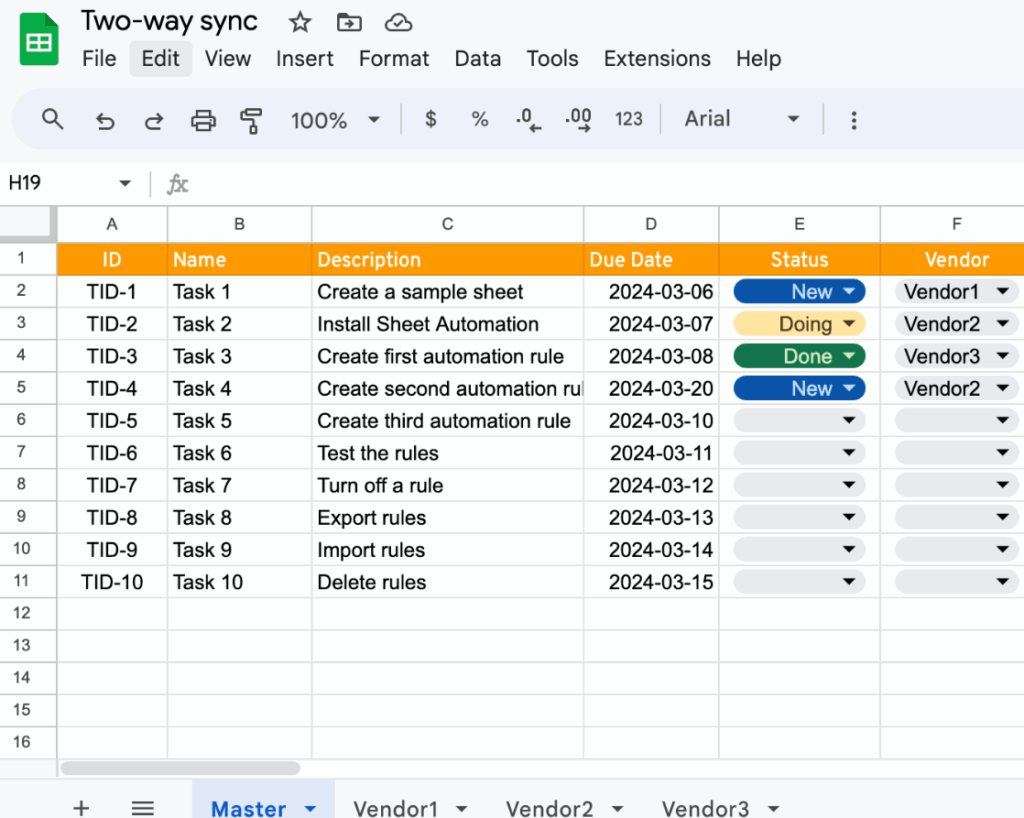Add a new sheet with the plus button
This screenshot has height=818, width=1024.
[x=81, y=807]
